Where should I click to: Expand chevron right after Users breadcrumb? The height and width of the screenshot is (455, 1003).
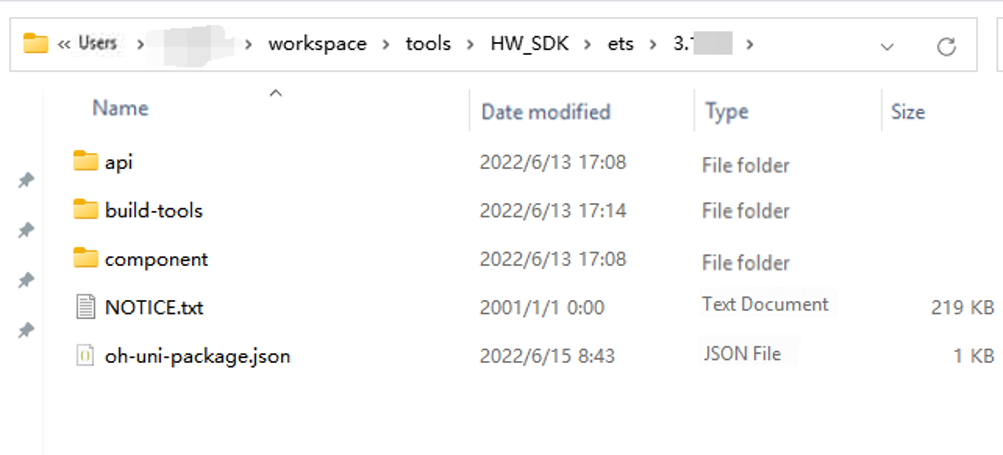point(139,44)
